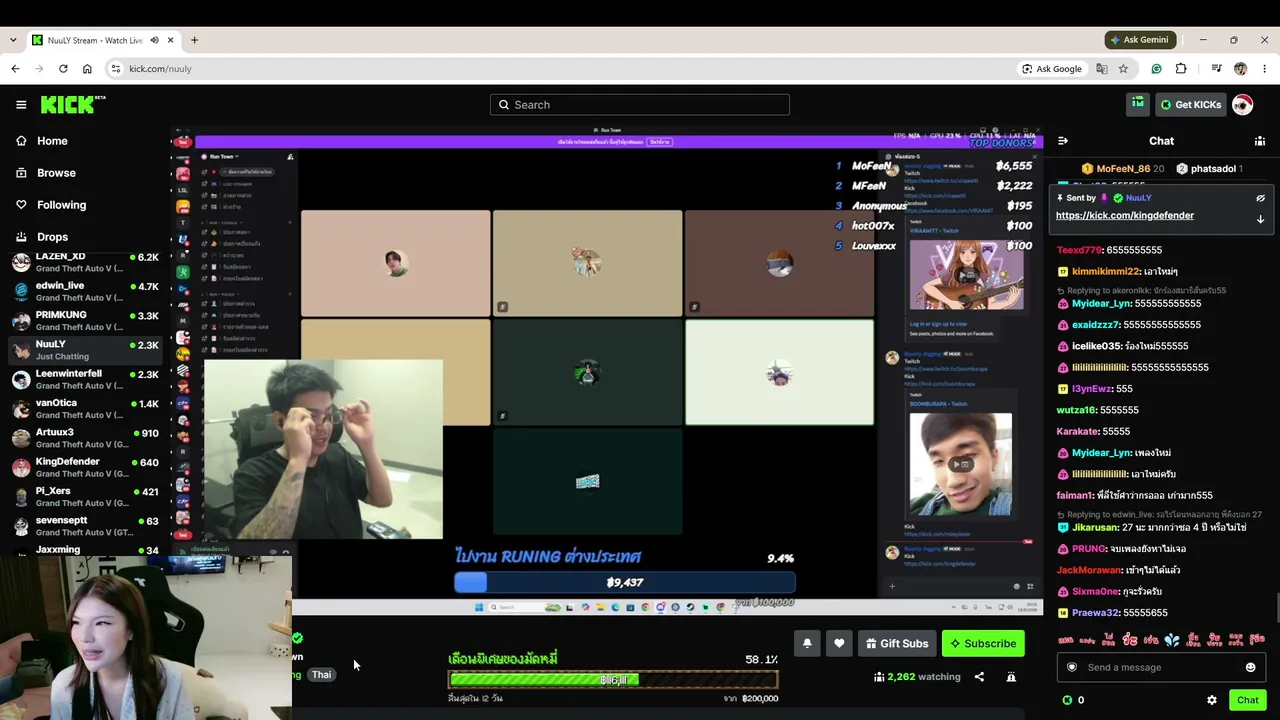Viewport: 1280px width, 720px height.
Task: Open Drops in sidebar
Action: [x=52, y=237]
